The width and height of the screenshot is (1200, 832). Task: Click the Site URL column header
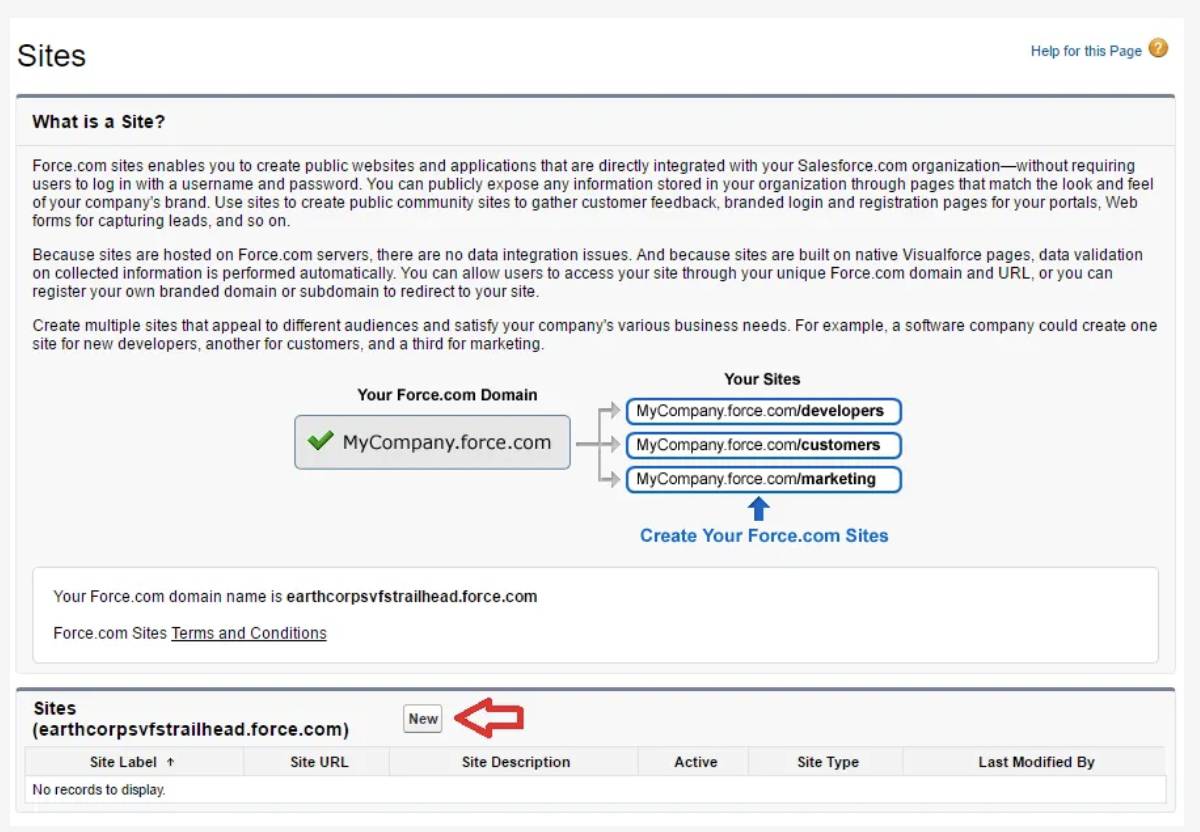coord(319,762)
